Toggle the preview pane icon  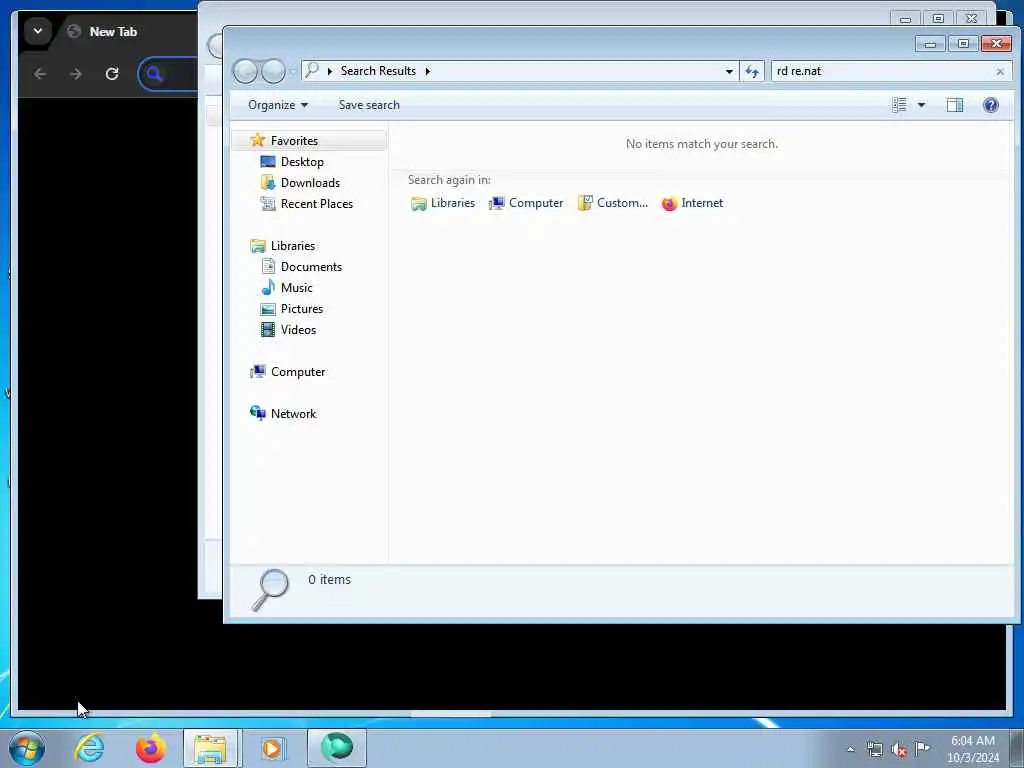(x=955, y=105)
